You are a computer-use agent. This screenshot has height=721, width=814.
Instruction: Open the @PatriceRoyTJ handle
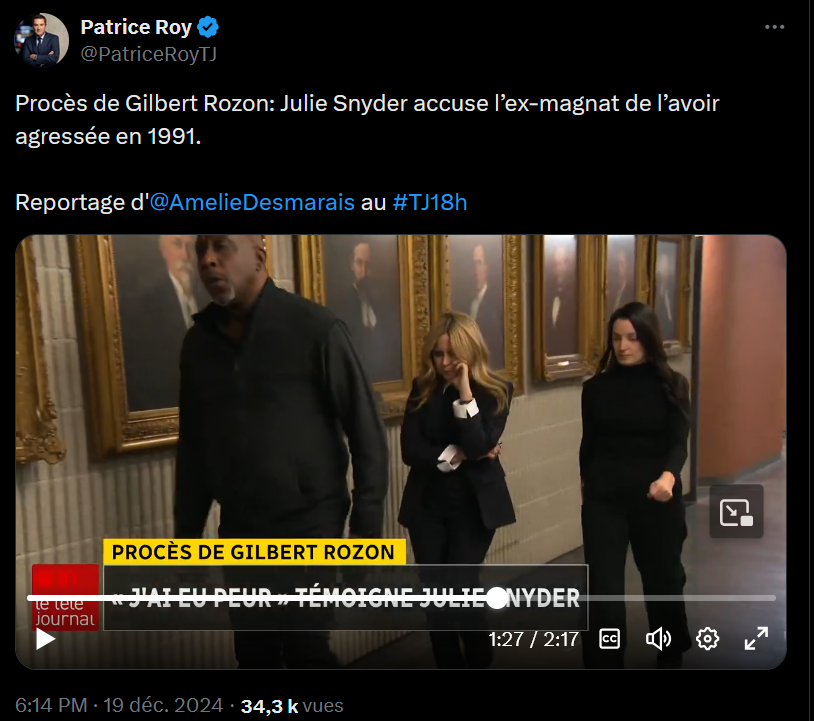click(148, 54)
